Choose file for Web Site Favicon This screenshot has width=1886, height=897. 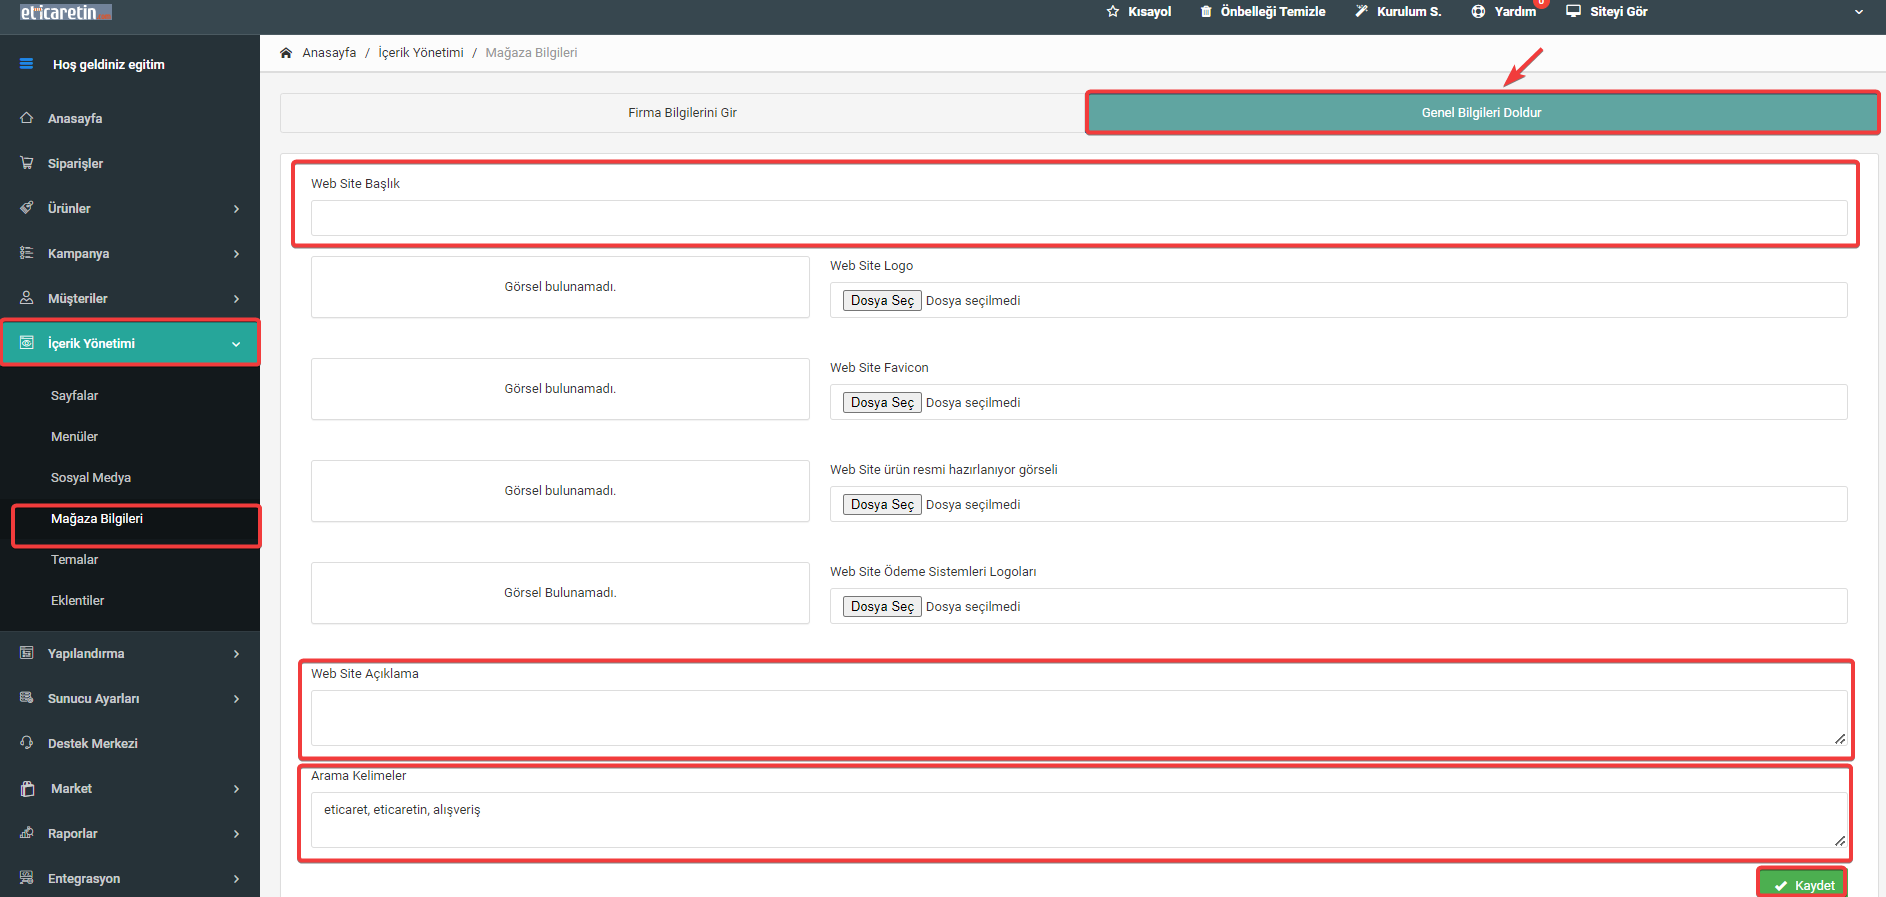click(x=882, y=402)
